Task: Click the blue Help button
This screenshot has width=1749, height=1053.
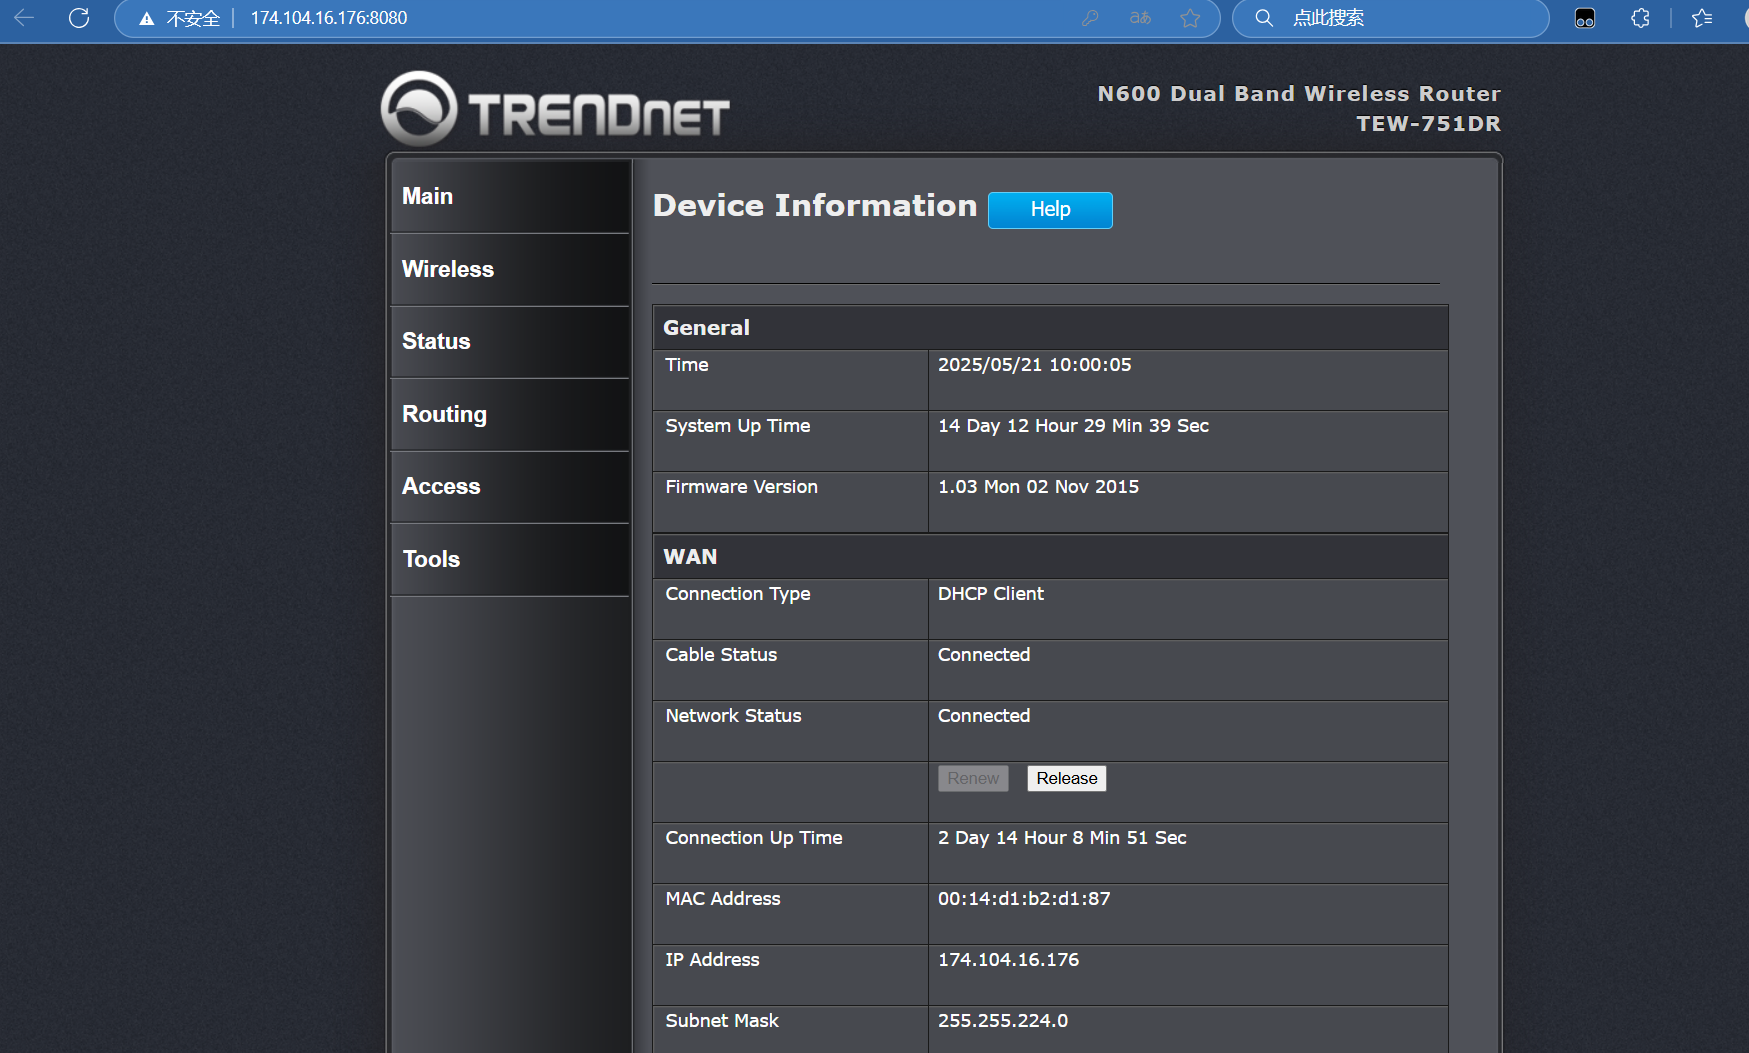Action: coord(1050,210)
